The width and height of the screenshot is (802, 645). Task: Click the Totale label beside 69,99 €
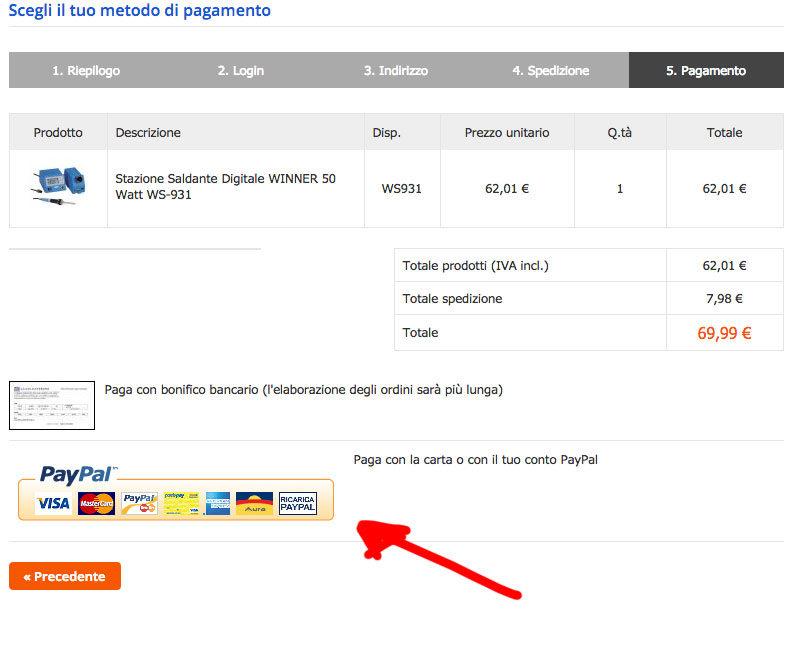(x=420, y=332)
